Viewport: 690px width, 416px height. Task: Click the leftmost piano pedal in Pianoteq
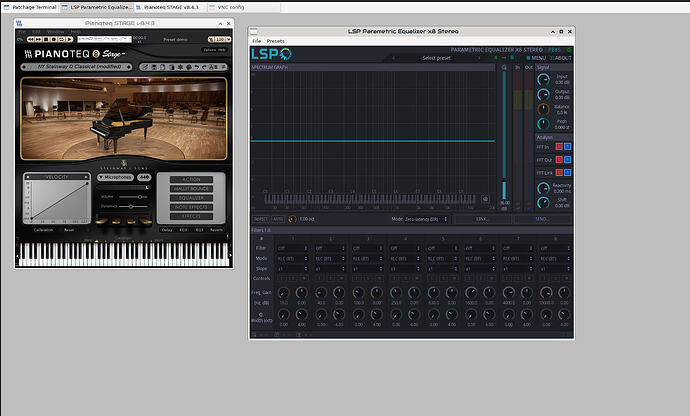[x=102, y=221]
